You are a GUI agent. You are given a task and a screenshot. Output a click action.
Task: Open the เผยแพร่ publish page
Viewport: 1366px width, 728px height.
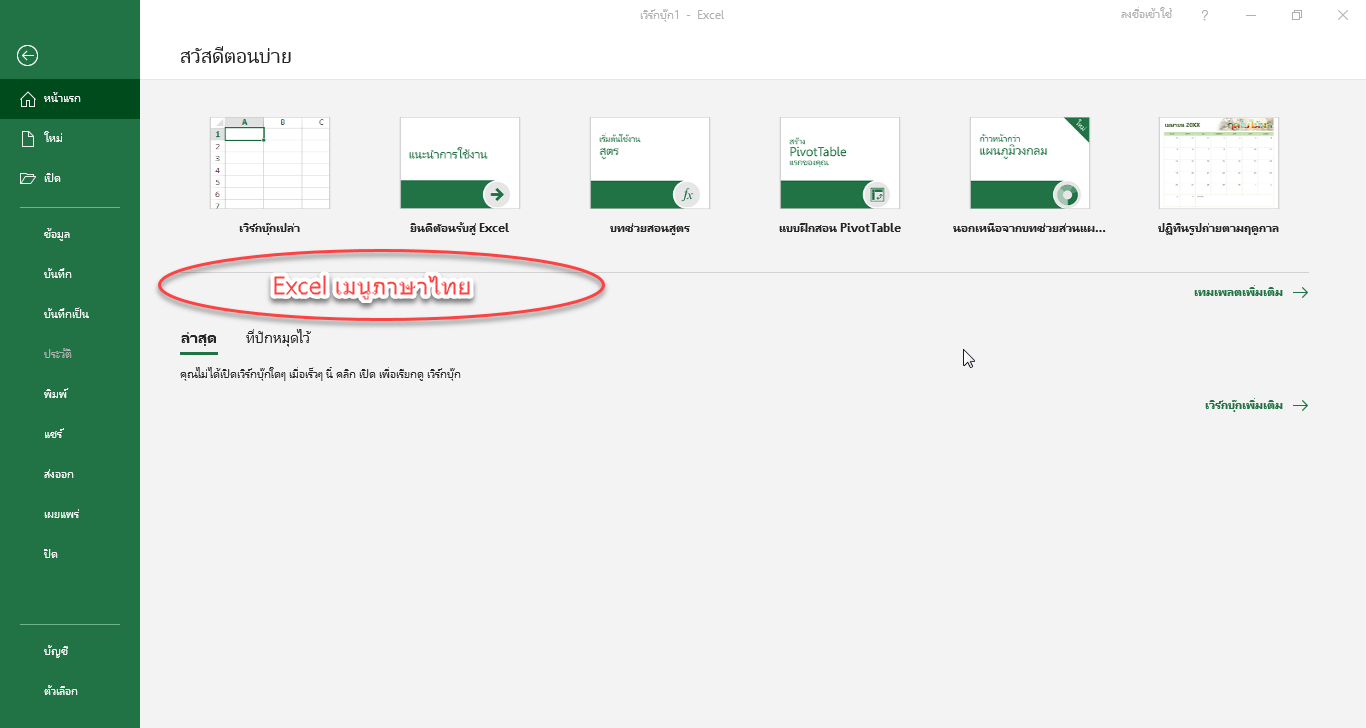pos(61,514)
